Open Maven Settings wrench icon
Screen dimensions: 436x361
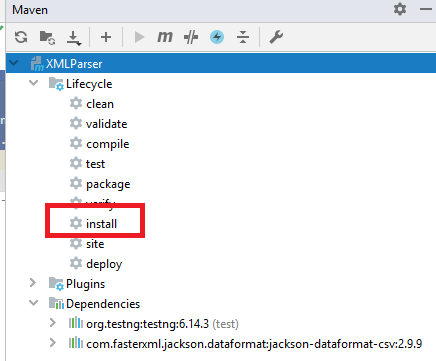coord(276,37)
